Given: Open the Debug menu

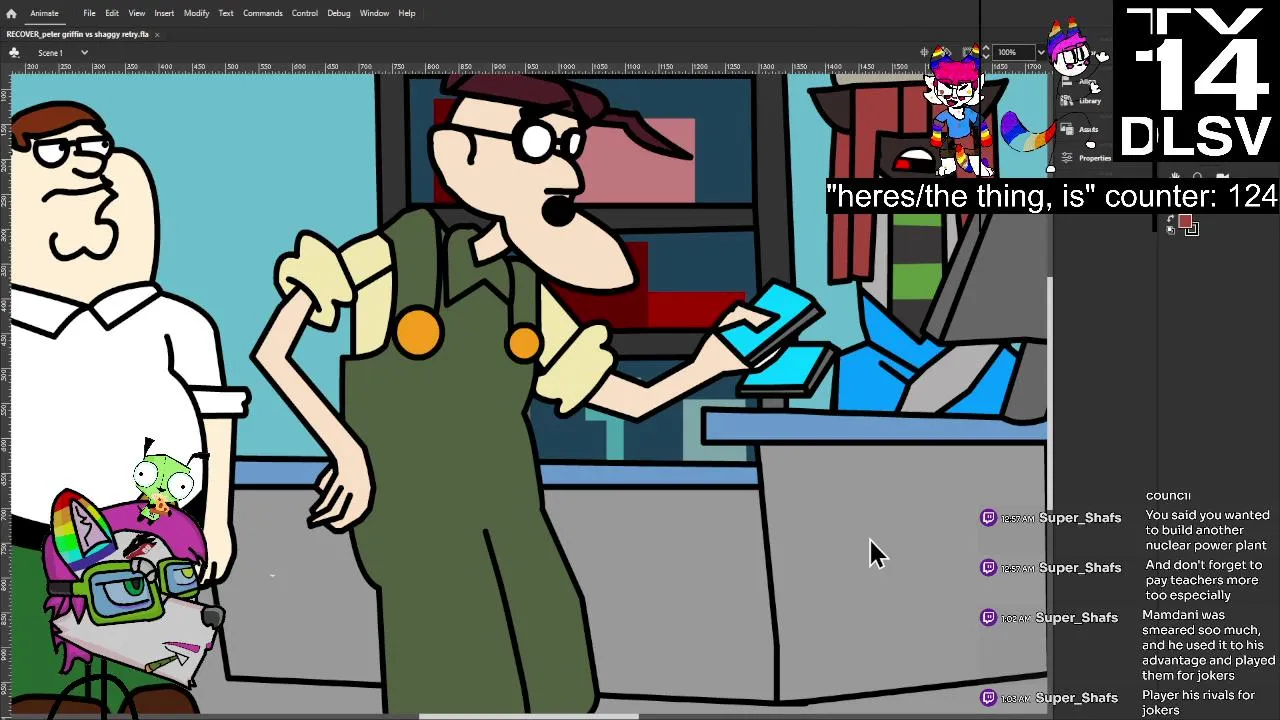Looking at the screenshot, I should [339, 13].
